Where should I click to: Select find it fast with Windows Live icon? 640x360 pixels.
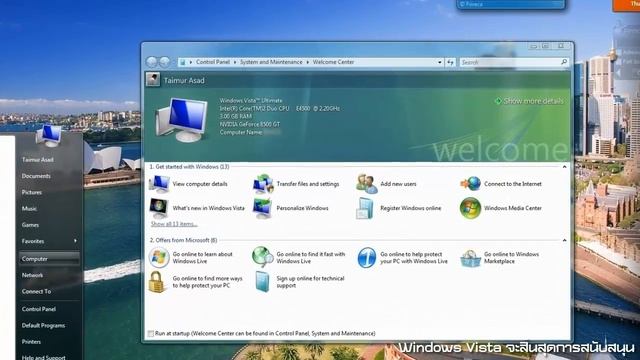point(263,257)
